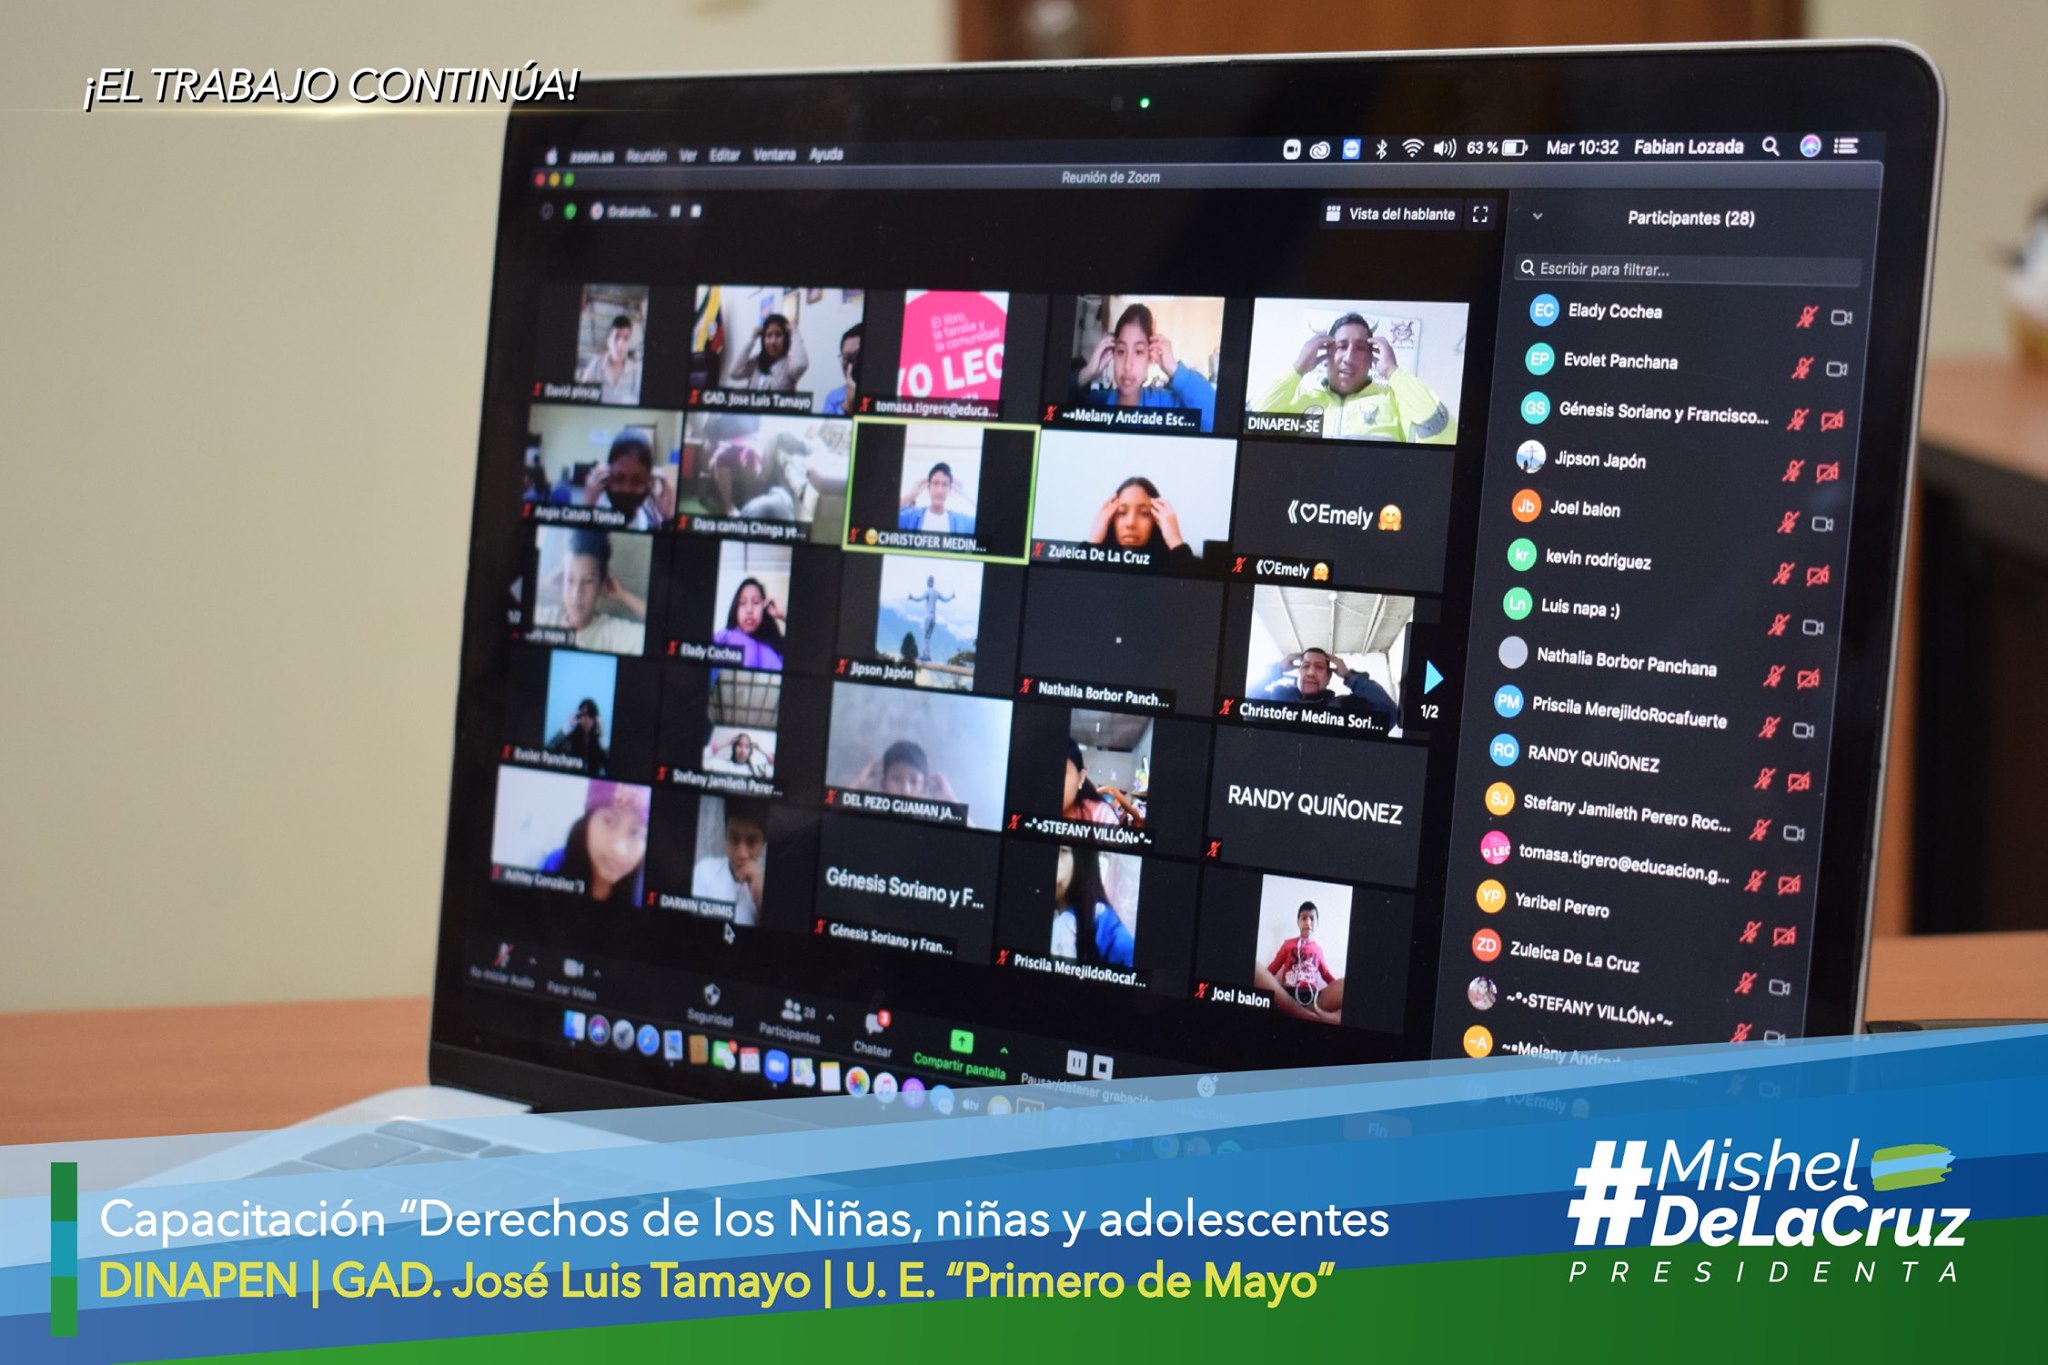Open the Chatear chat icon
The image size is (2048, 1365).
(875, 1023)
